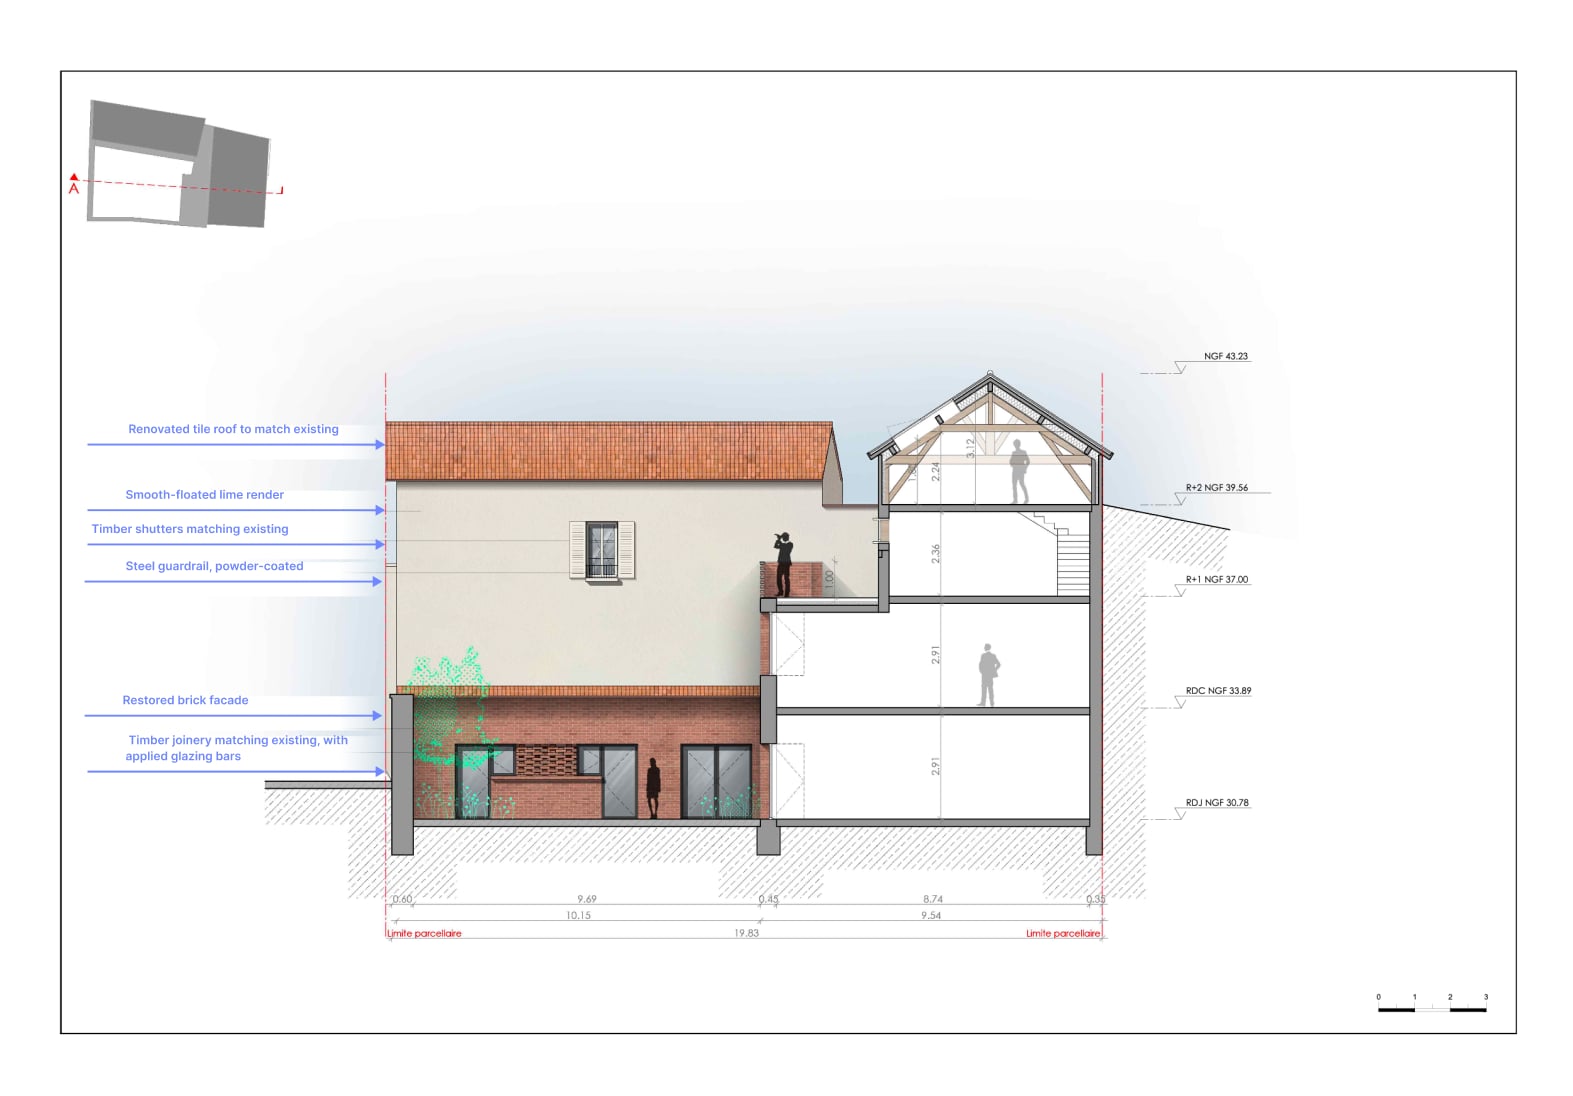
Task: Click the 'Smooth-floated lime render' annotation
Action: tap(204, 495)
